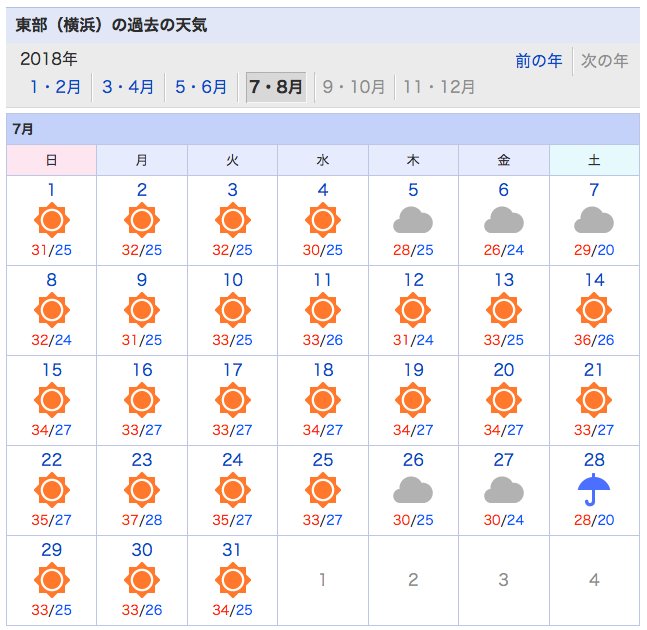Viewport: 647px width, 630px height.
Task: Click the sunny icon for July 8
Action: point(52,310)
